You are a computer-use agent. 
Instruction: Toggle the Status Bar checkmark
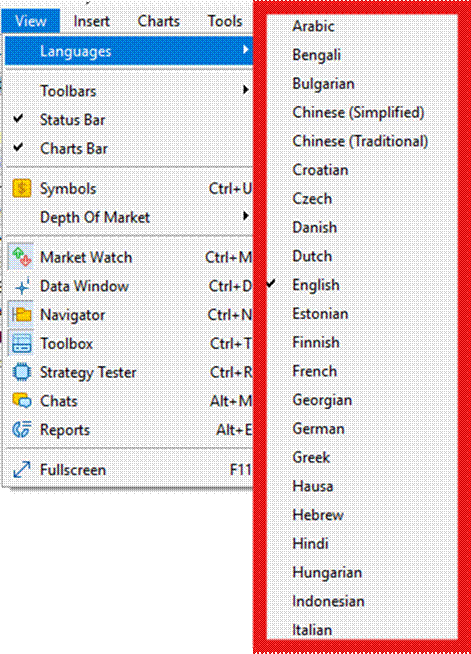point(18,119)
